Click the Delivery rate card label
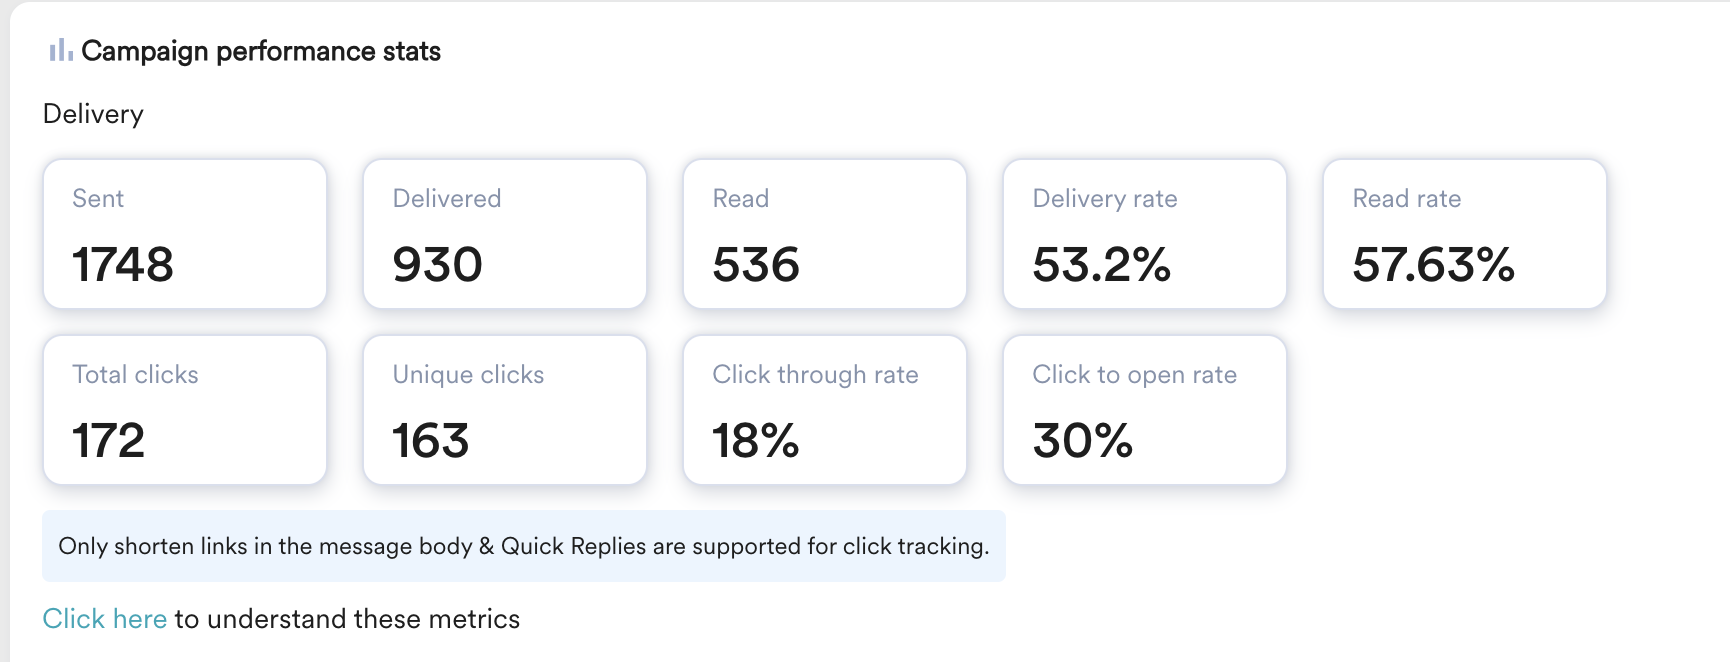Image resolution: width=1730 pixels, height=662 pixels. point(1104,199)
